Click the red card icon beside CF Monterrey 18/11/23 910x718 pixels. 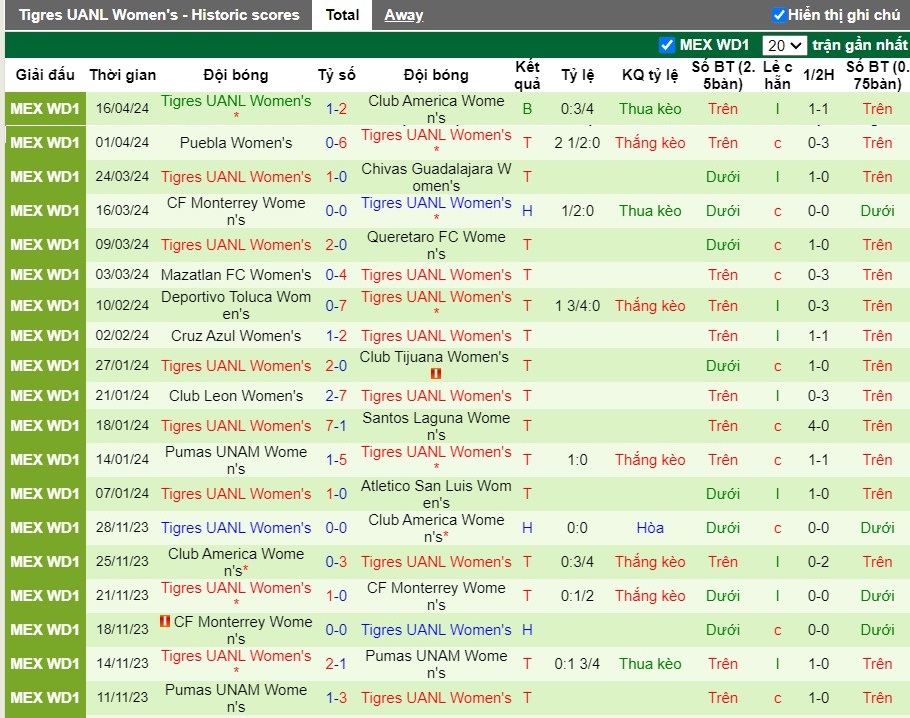(x=165, y=621)
